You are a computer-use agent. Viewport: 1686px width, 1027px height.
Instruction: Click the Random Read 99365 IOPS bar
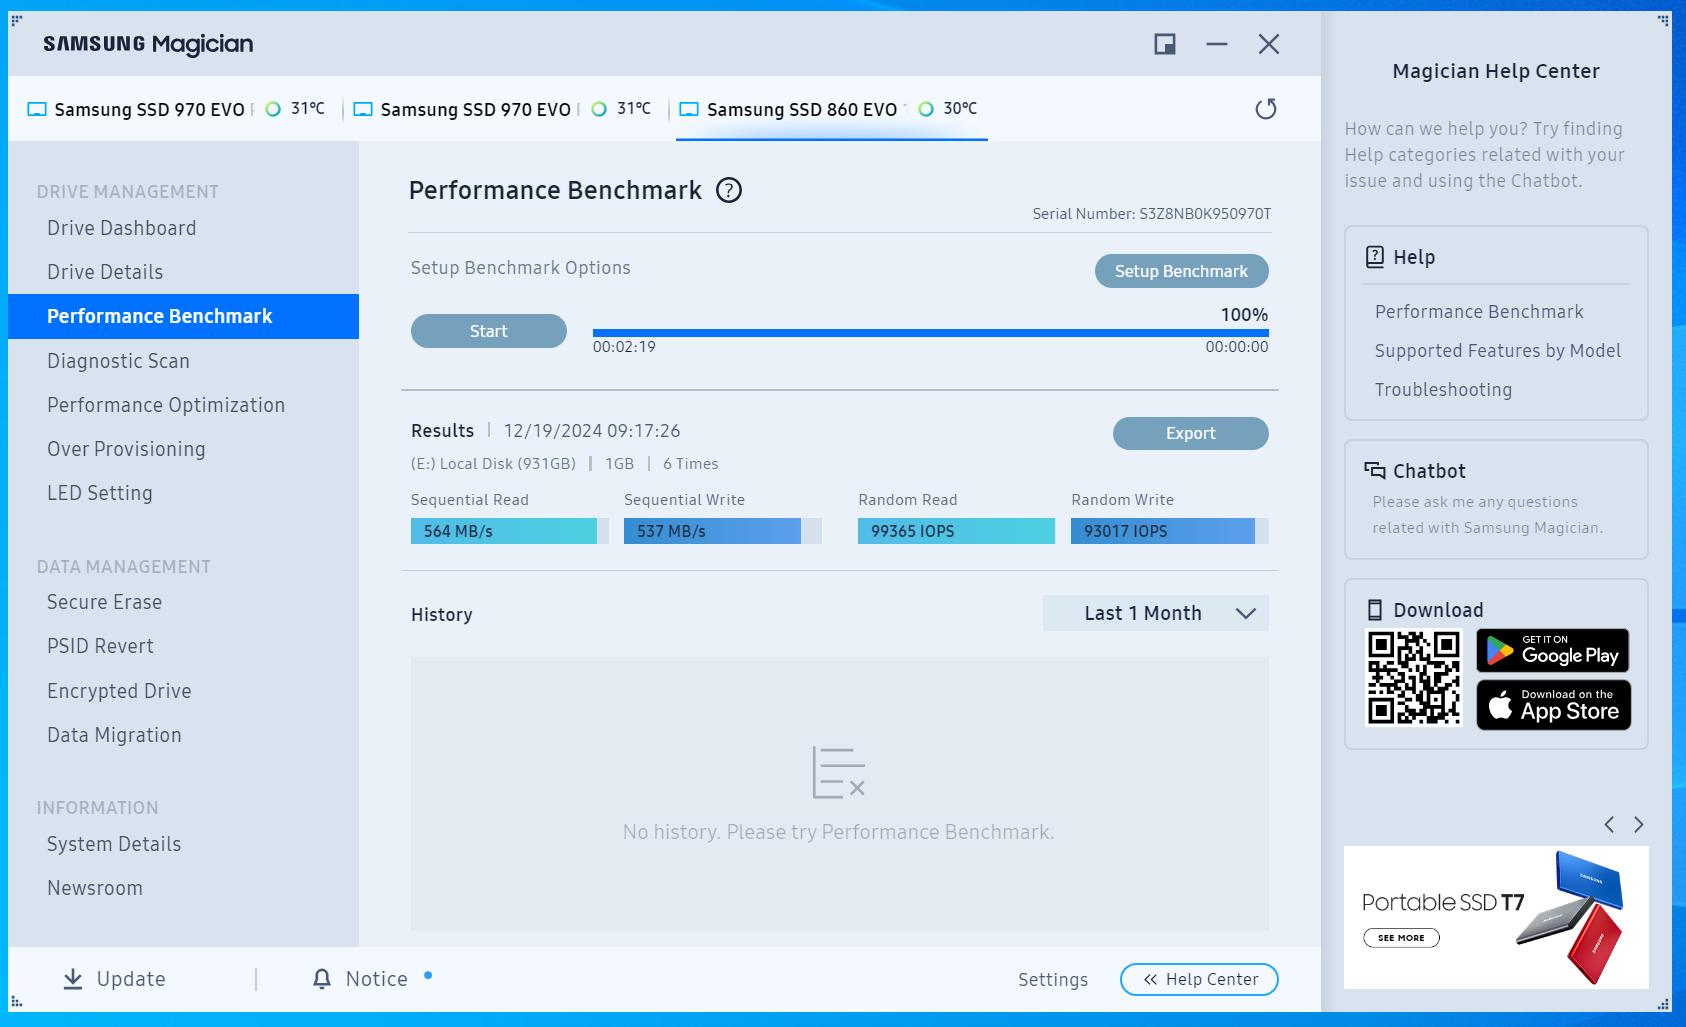pos(956,531)
